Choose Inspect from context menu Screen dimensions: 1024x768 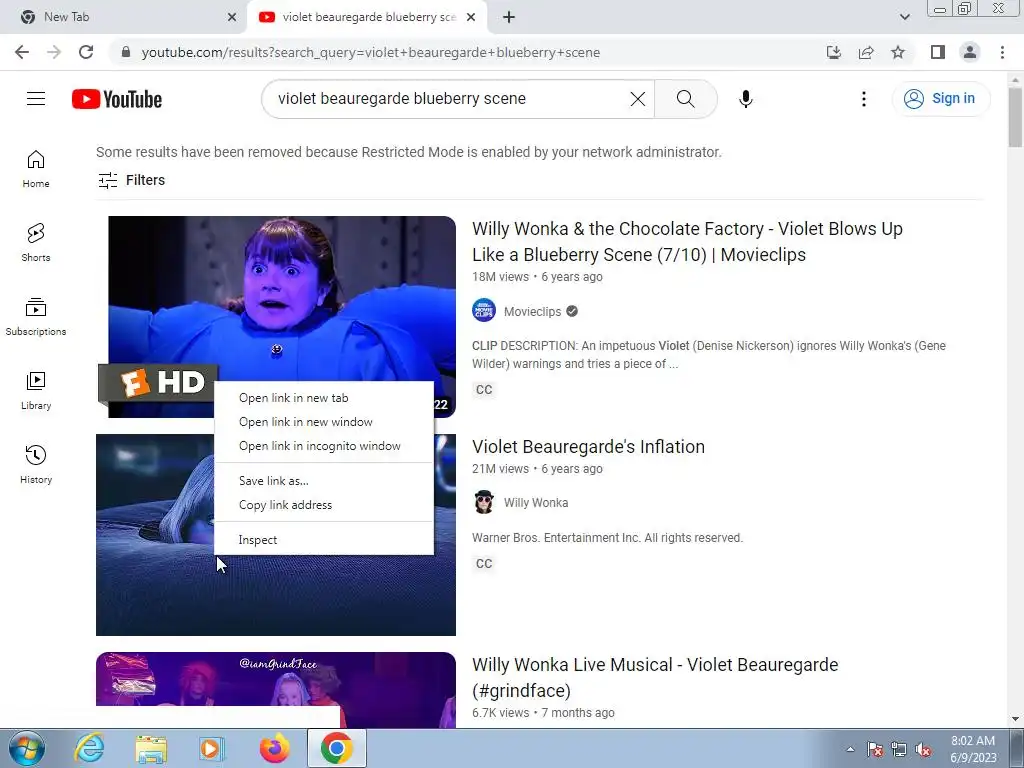pos(324,540)
